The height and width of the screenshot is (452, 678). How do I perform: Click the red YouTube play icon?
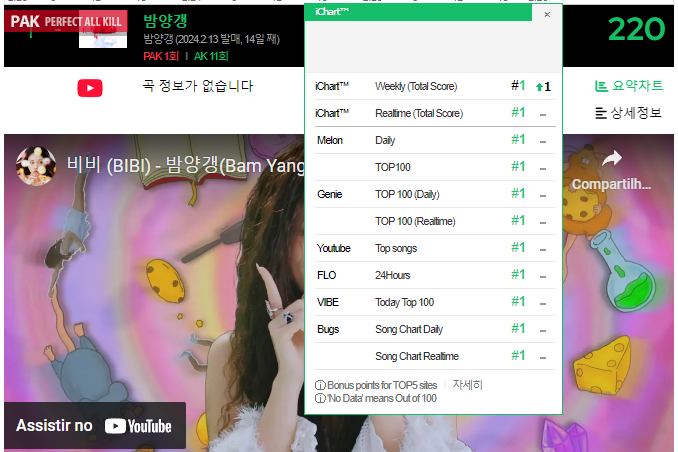tap(90, 88)
